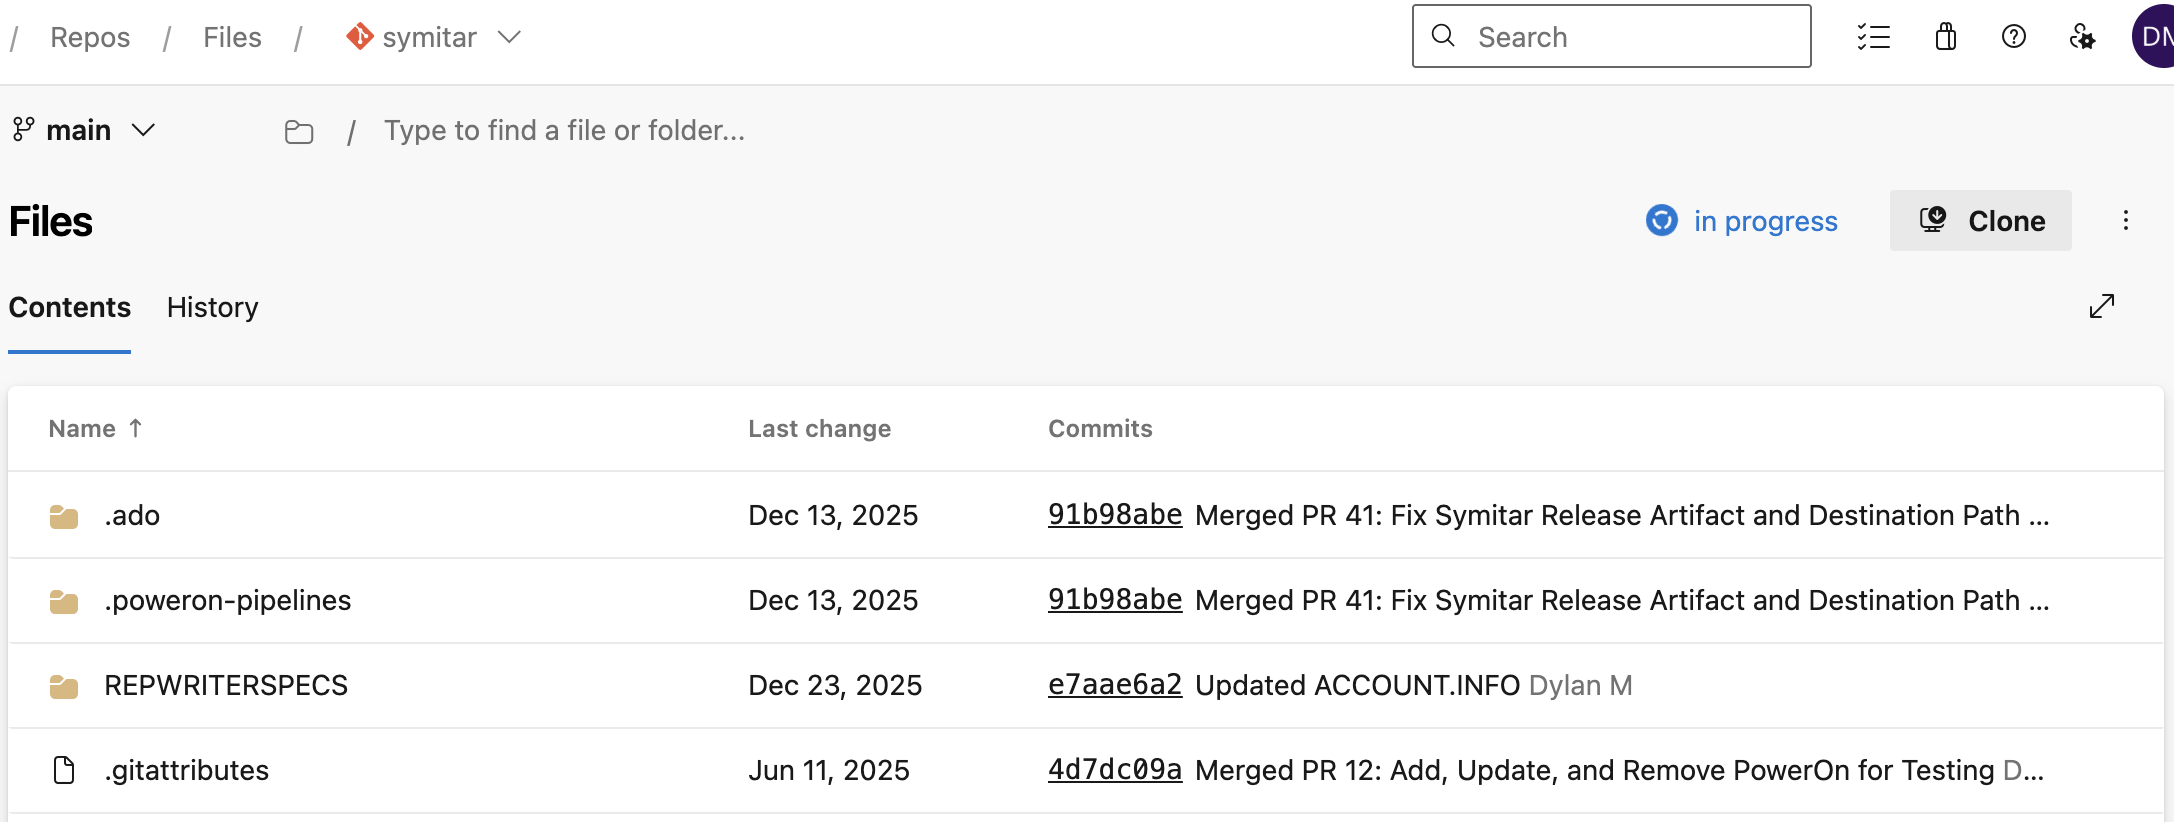Focus the top Search field
The width and height of the screenshot is (2174, 822).
pos(1612,36)
